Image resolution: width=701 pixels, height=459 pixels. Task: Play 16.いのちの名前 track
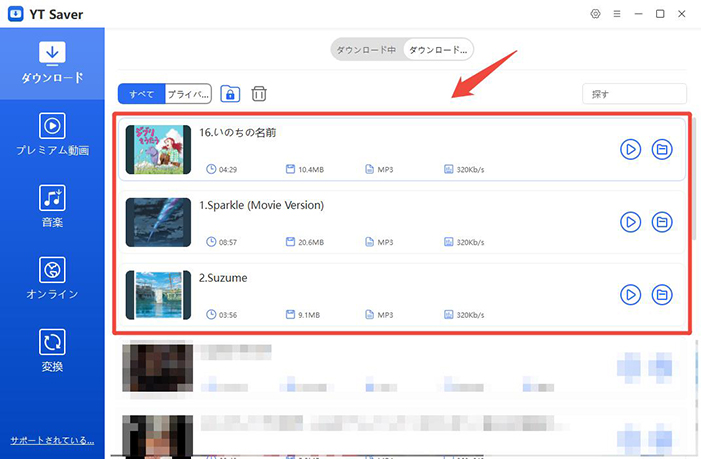pos(630,149)
